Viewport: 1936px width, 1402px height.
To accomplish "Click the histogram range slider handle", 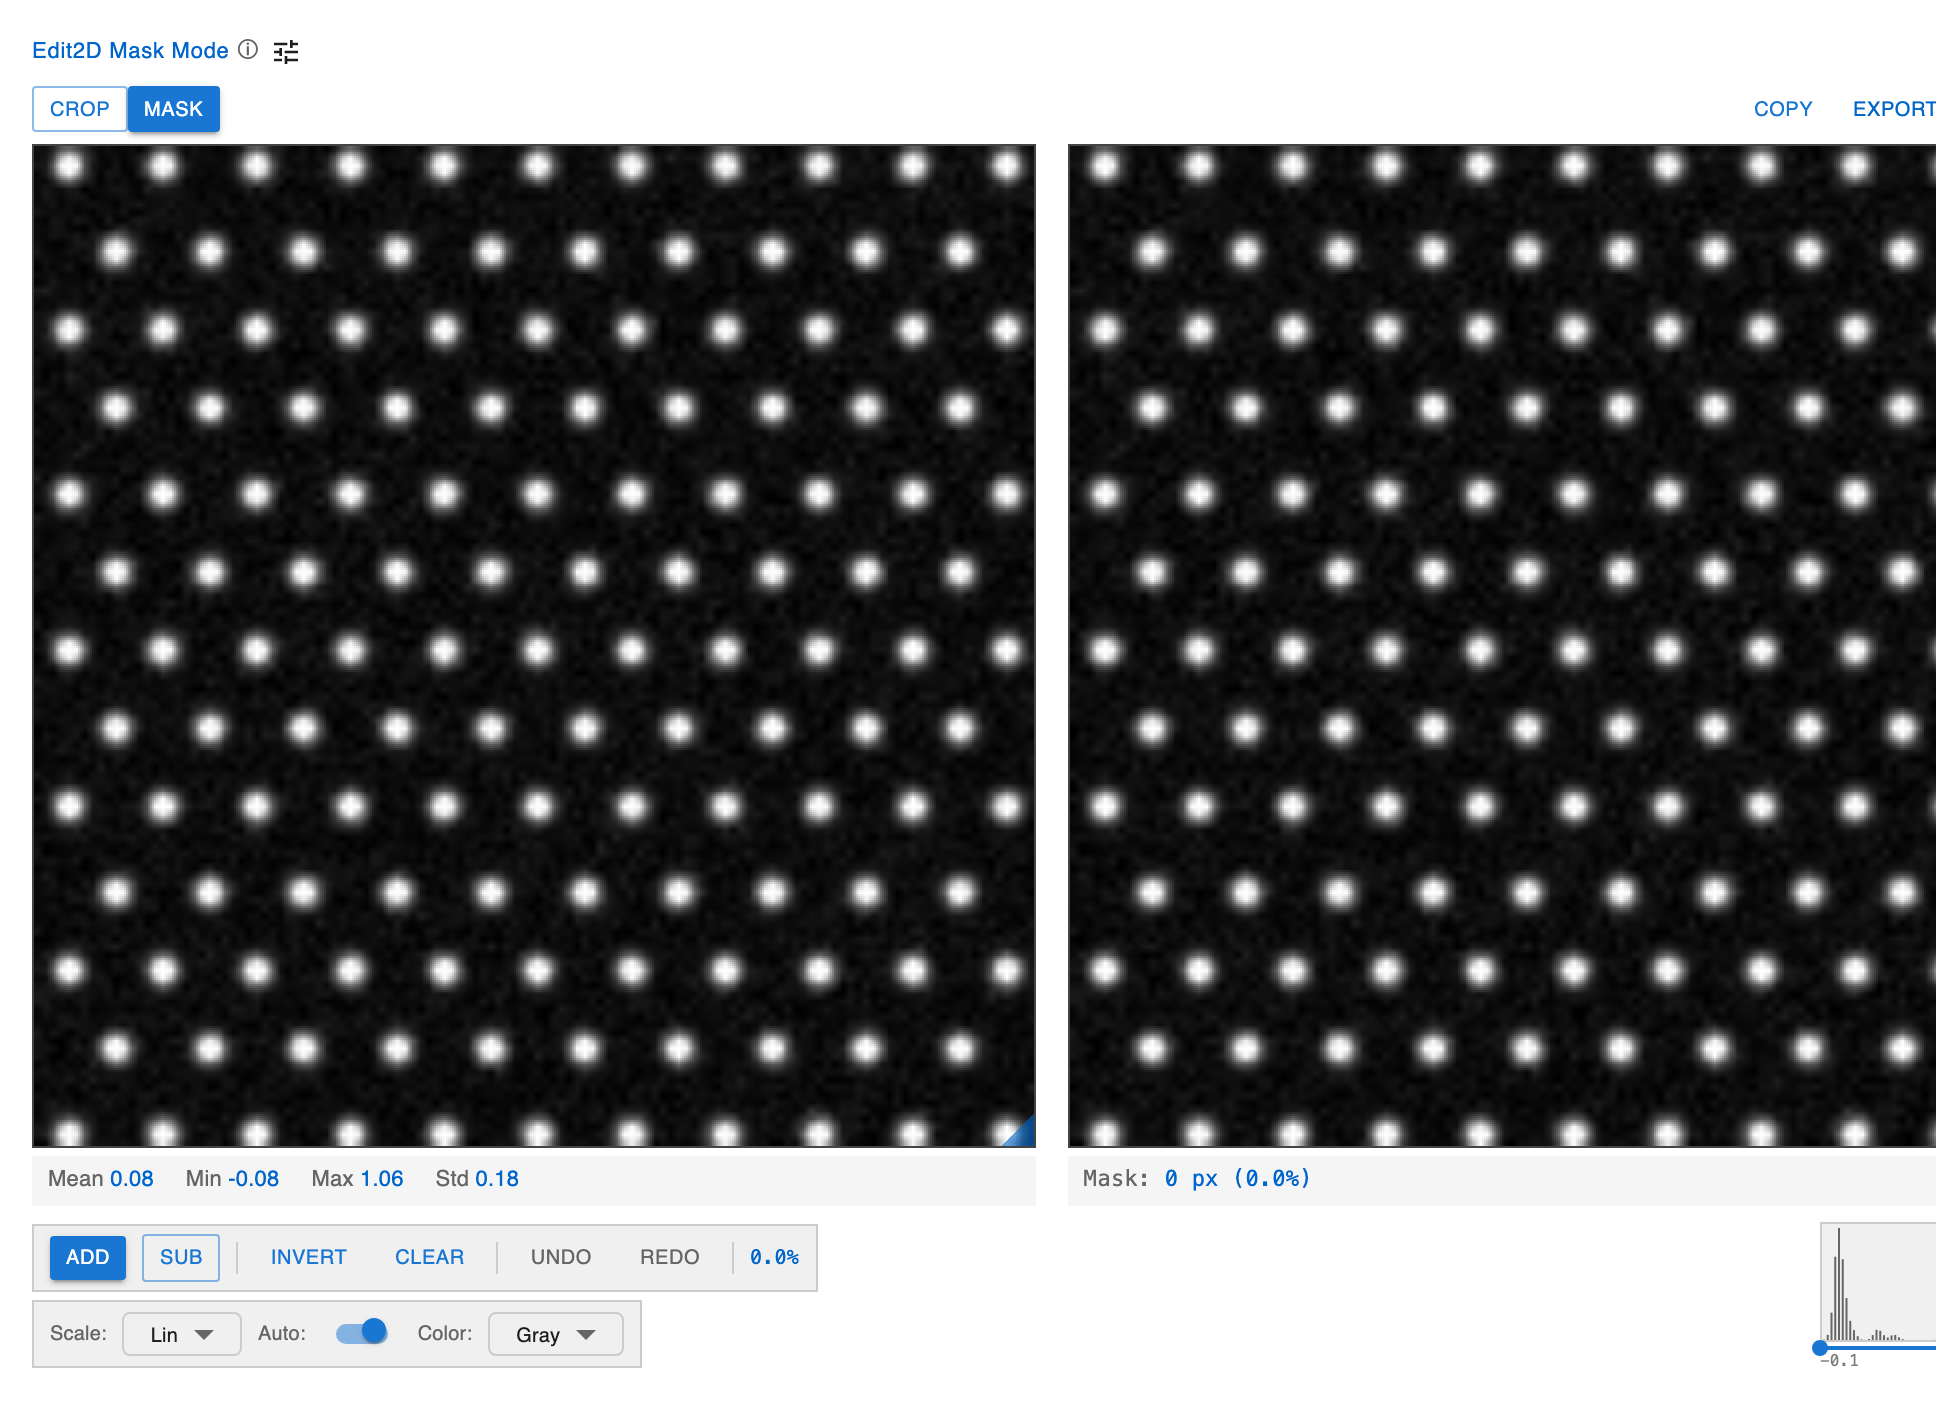I will (1820, 1347).
